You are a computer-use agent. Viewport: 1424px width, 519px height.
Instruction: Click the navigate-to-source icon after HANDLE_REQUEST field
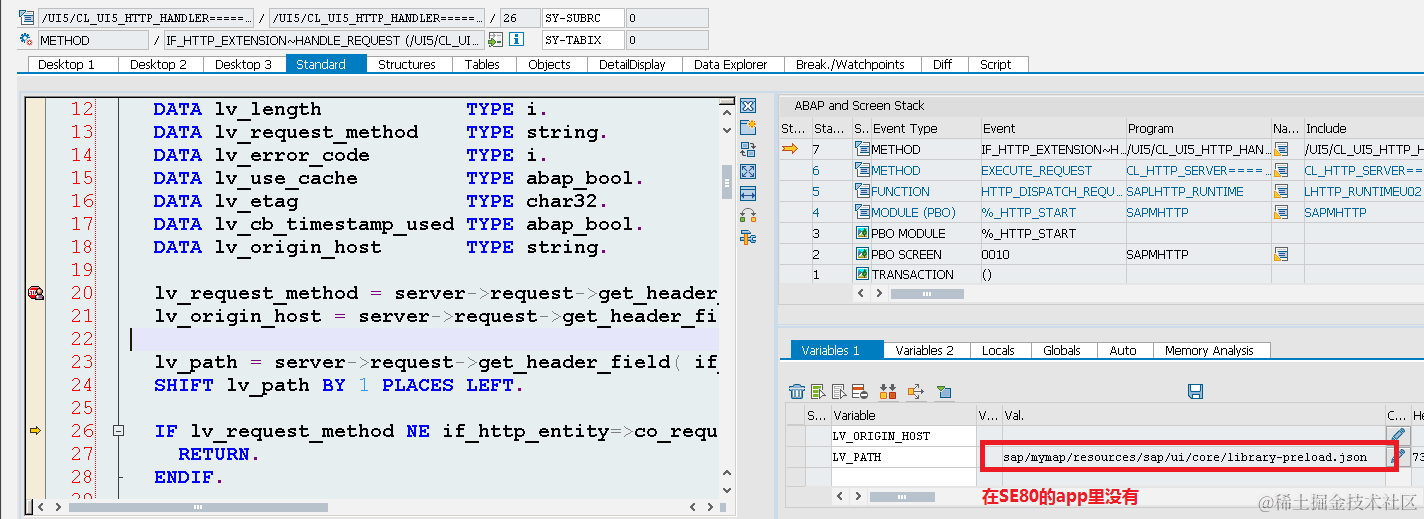(495, 40)
